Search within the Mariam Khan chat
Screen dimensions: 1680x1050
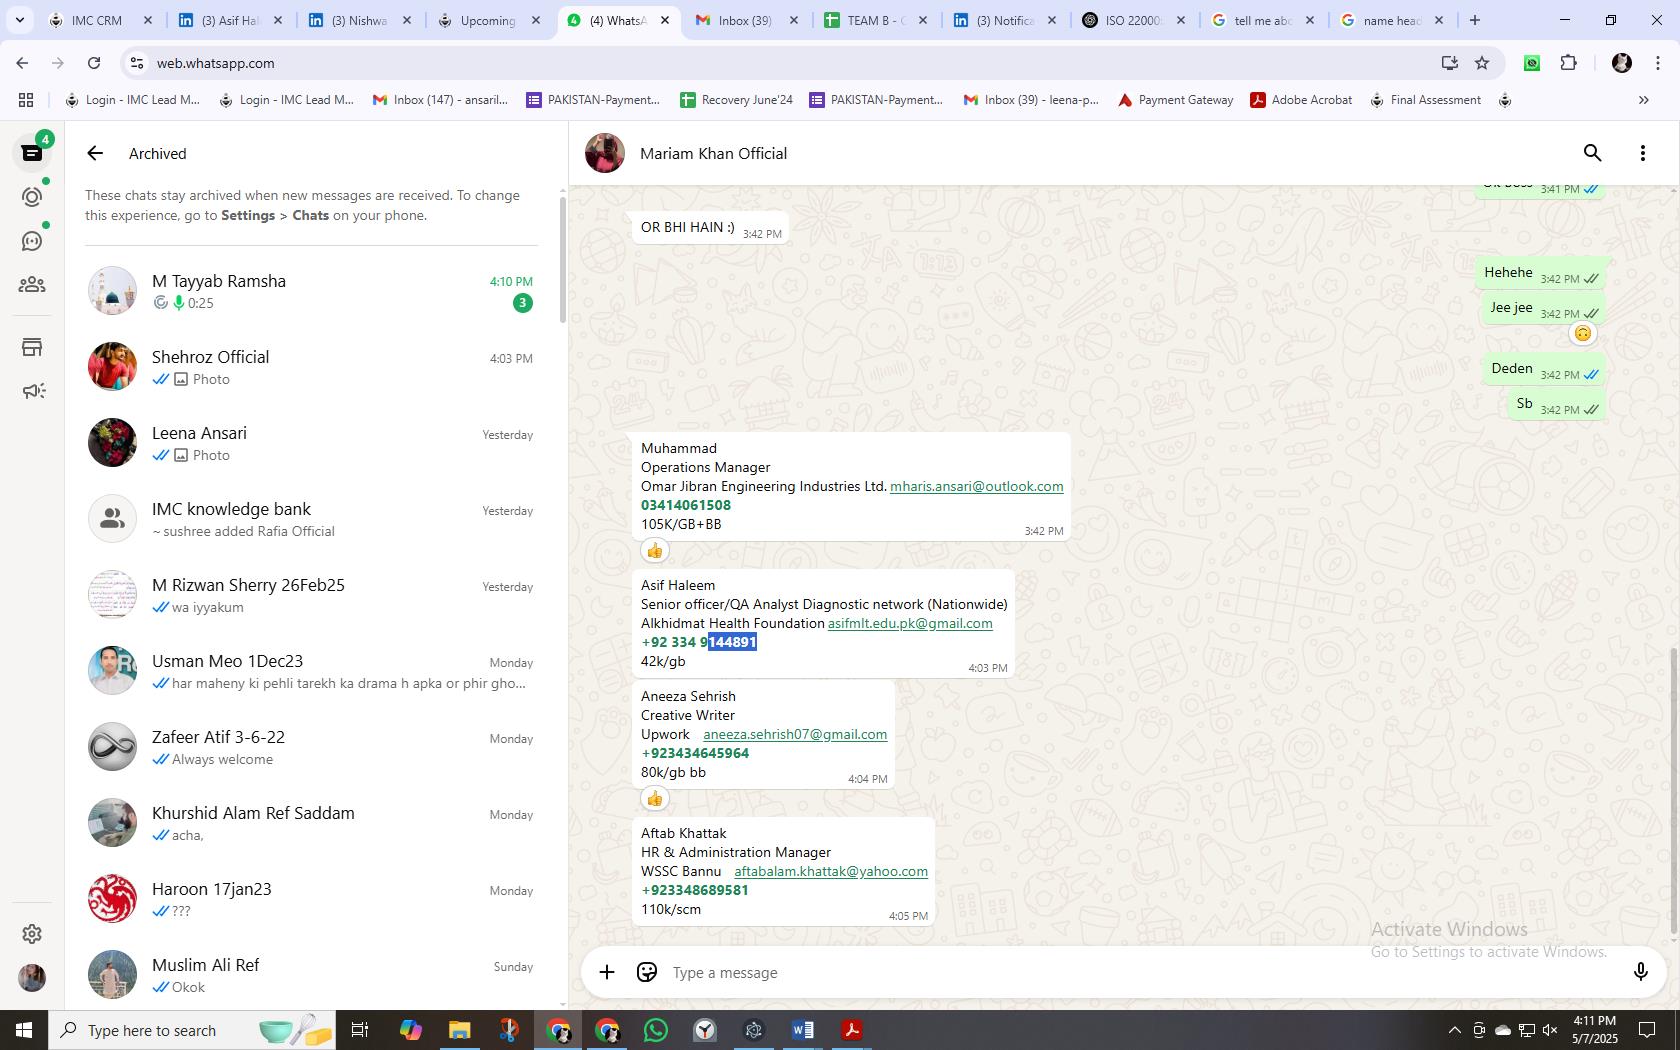pos(1592,153)
